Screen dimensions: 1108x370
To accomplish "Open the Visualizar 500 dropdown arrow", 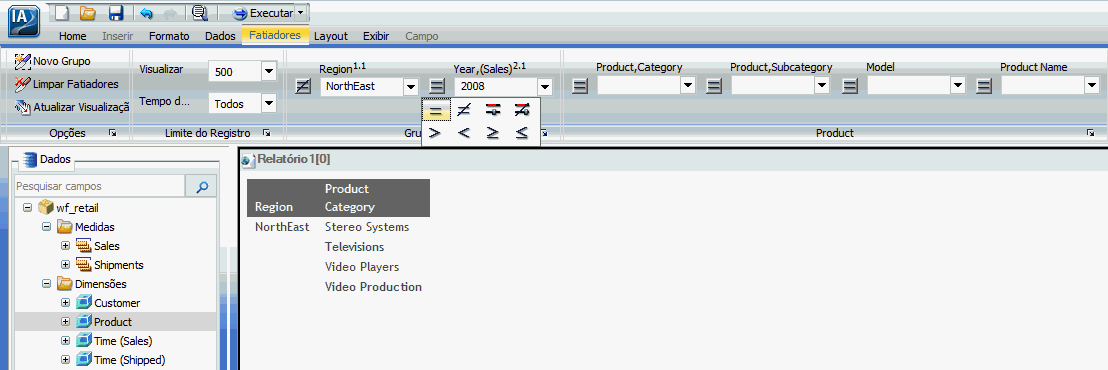I will 269,71.
